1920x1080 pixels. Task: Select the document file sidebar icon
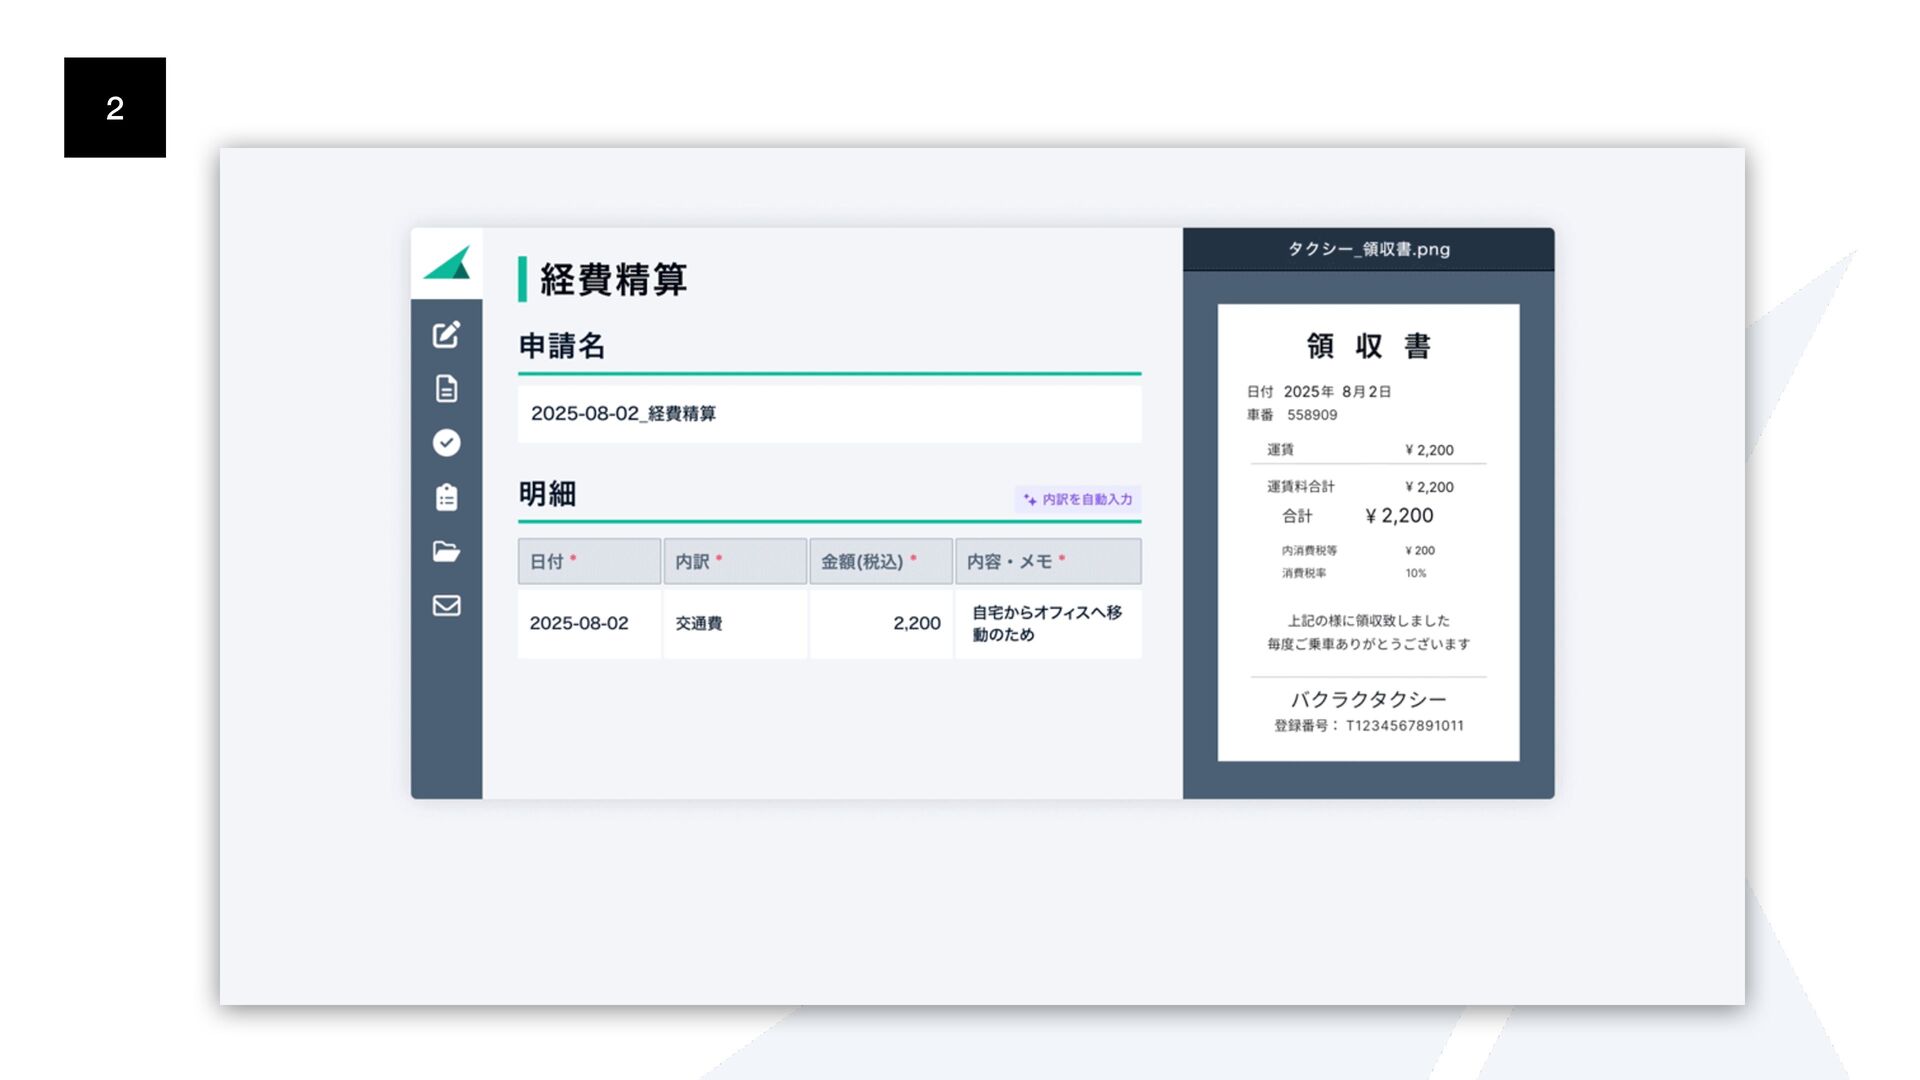click(x=446, y=388)
